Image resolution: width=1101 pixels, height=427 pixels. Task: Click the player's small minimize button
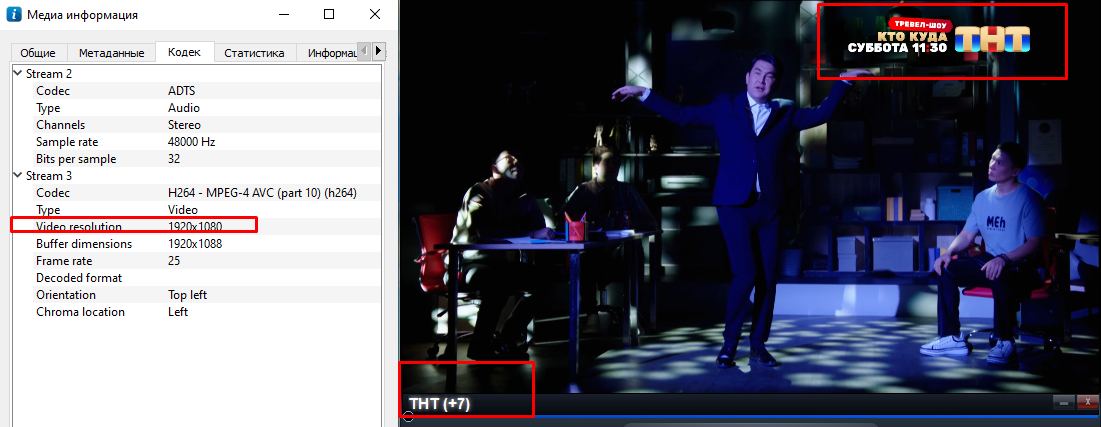coord(1065,402)
